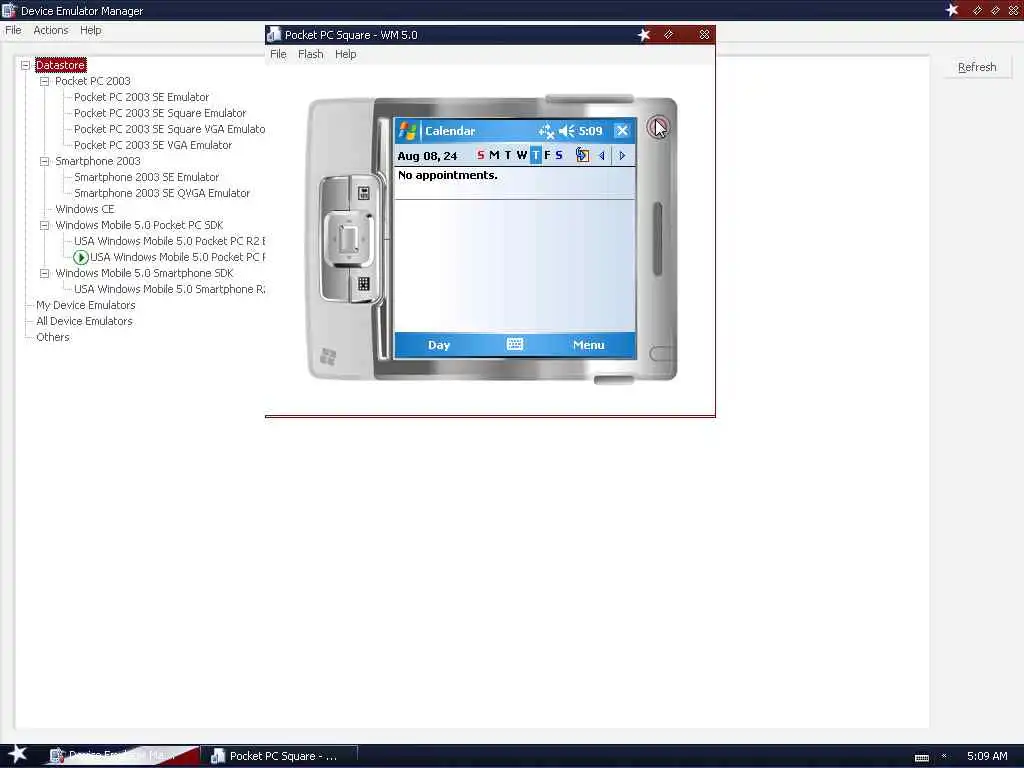Select USA Windows Mobile 5.0 Smartphone R2 item

tap(169, 289)
